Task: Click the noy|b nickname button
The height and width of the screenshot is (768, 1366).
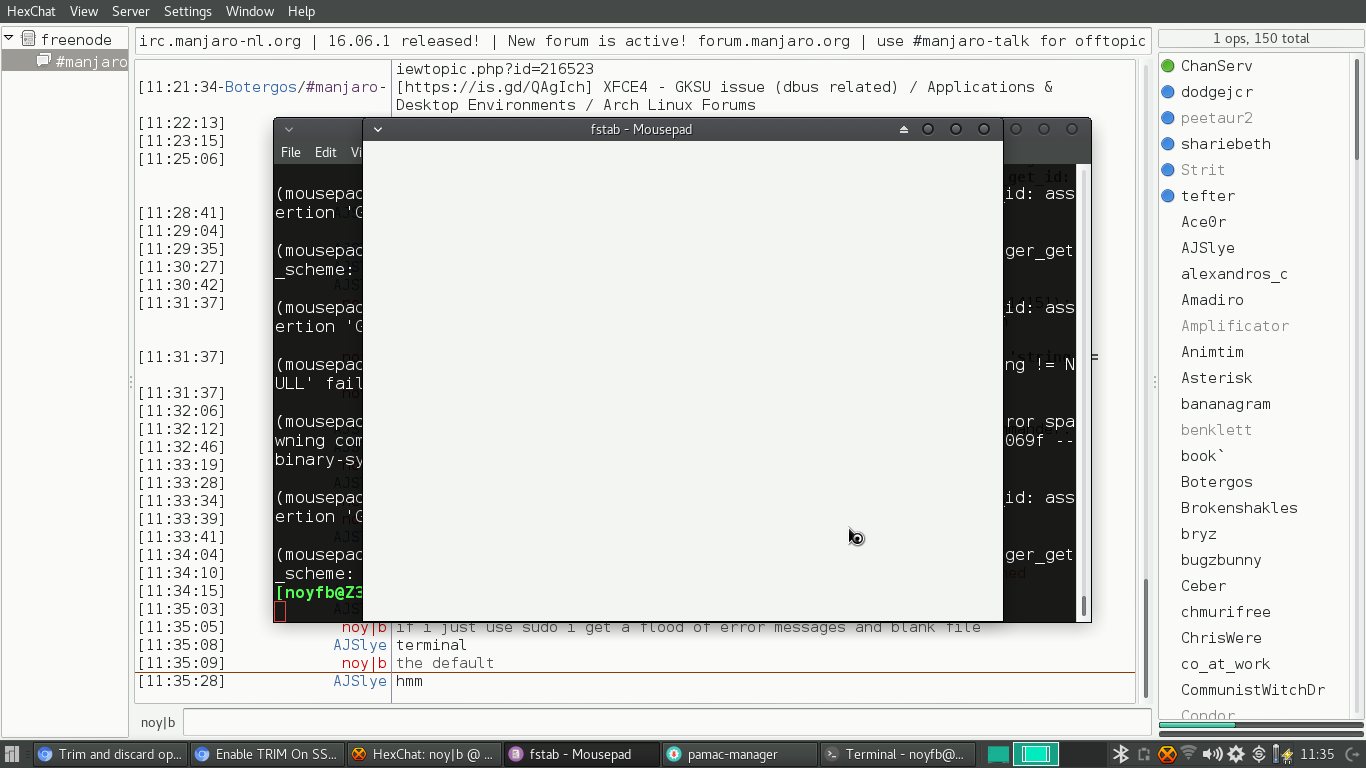Action: [x=158, y=722]
